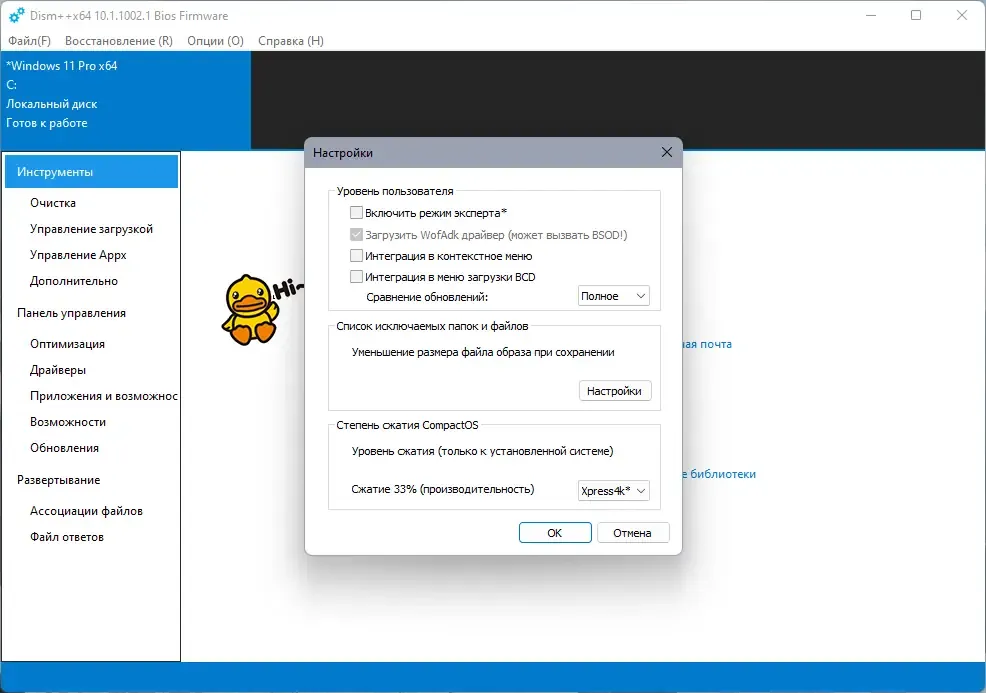Open Файл ответов in the sidebar
This screenshot has width=986, height=693.
click(x=67, y=537)
